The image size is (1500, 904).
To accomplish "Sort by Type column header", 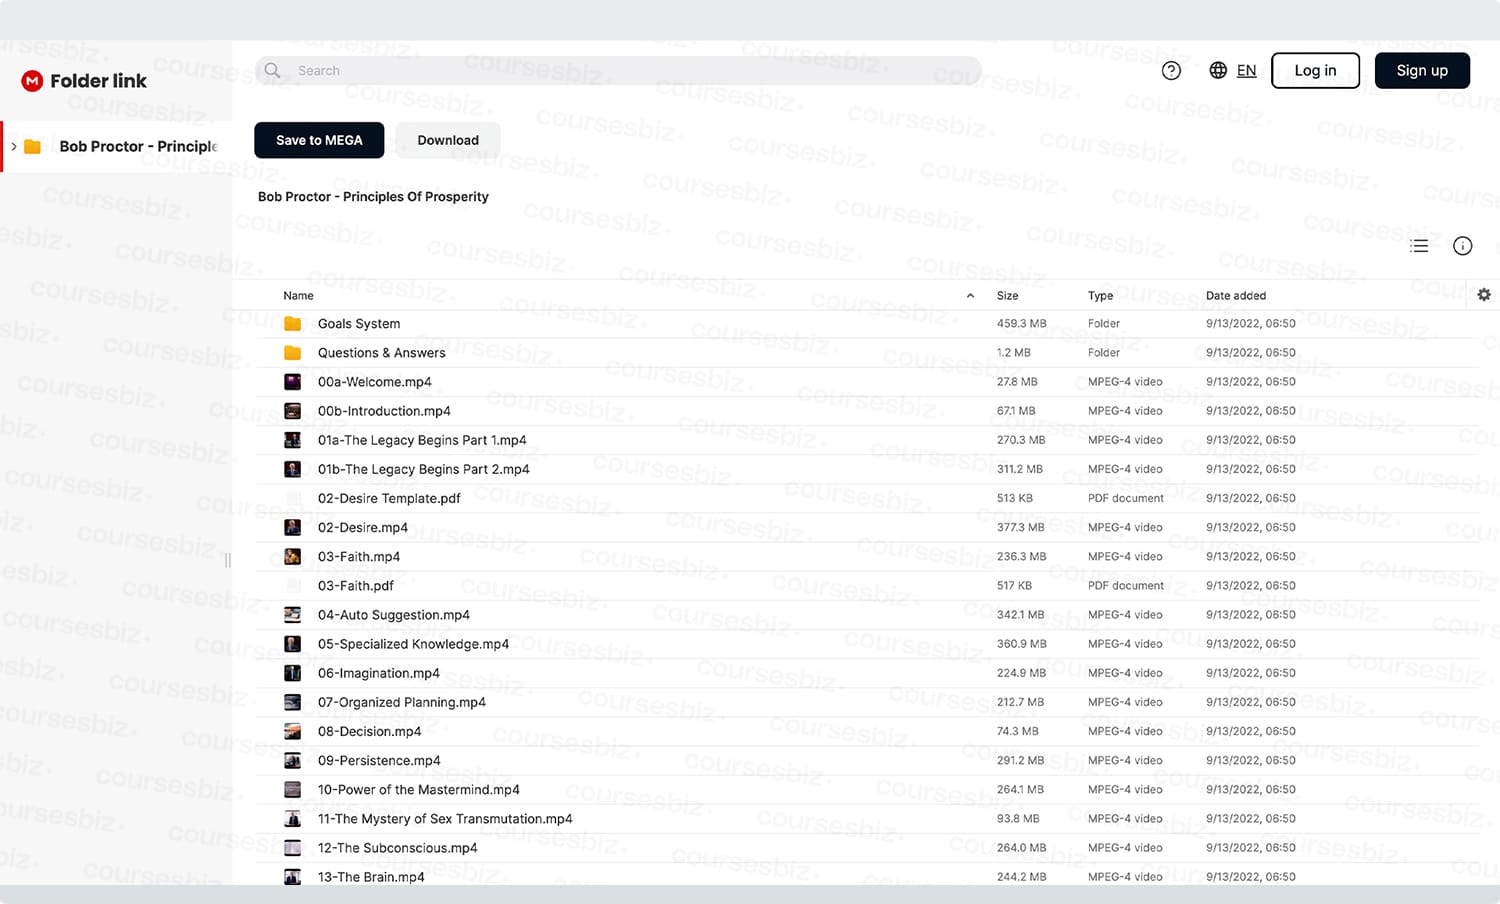I will coord(1100,296).
